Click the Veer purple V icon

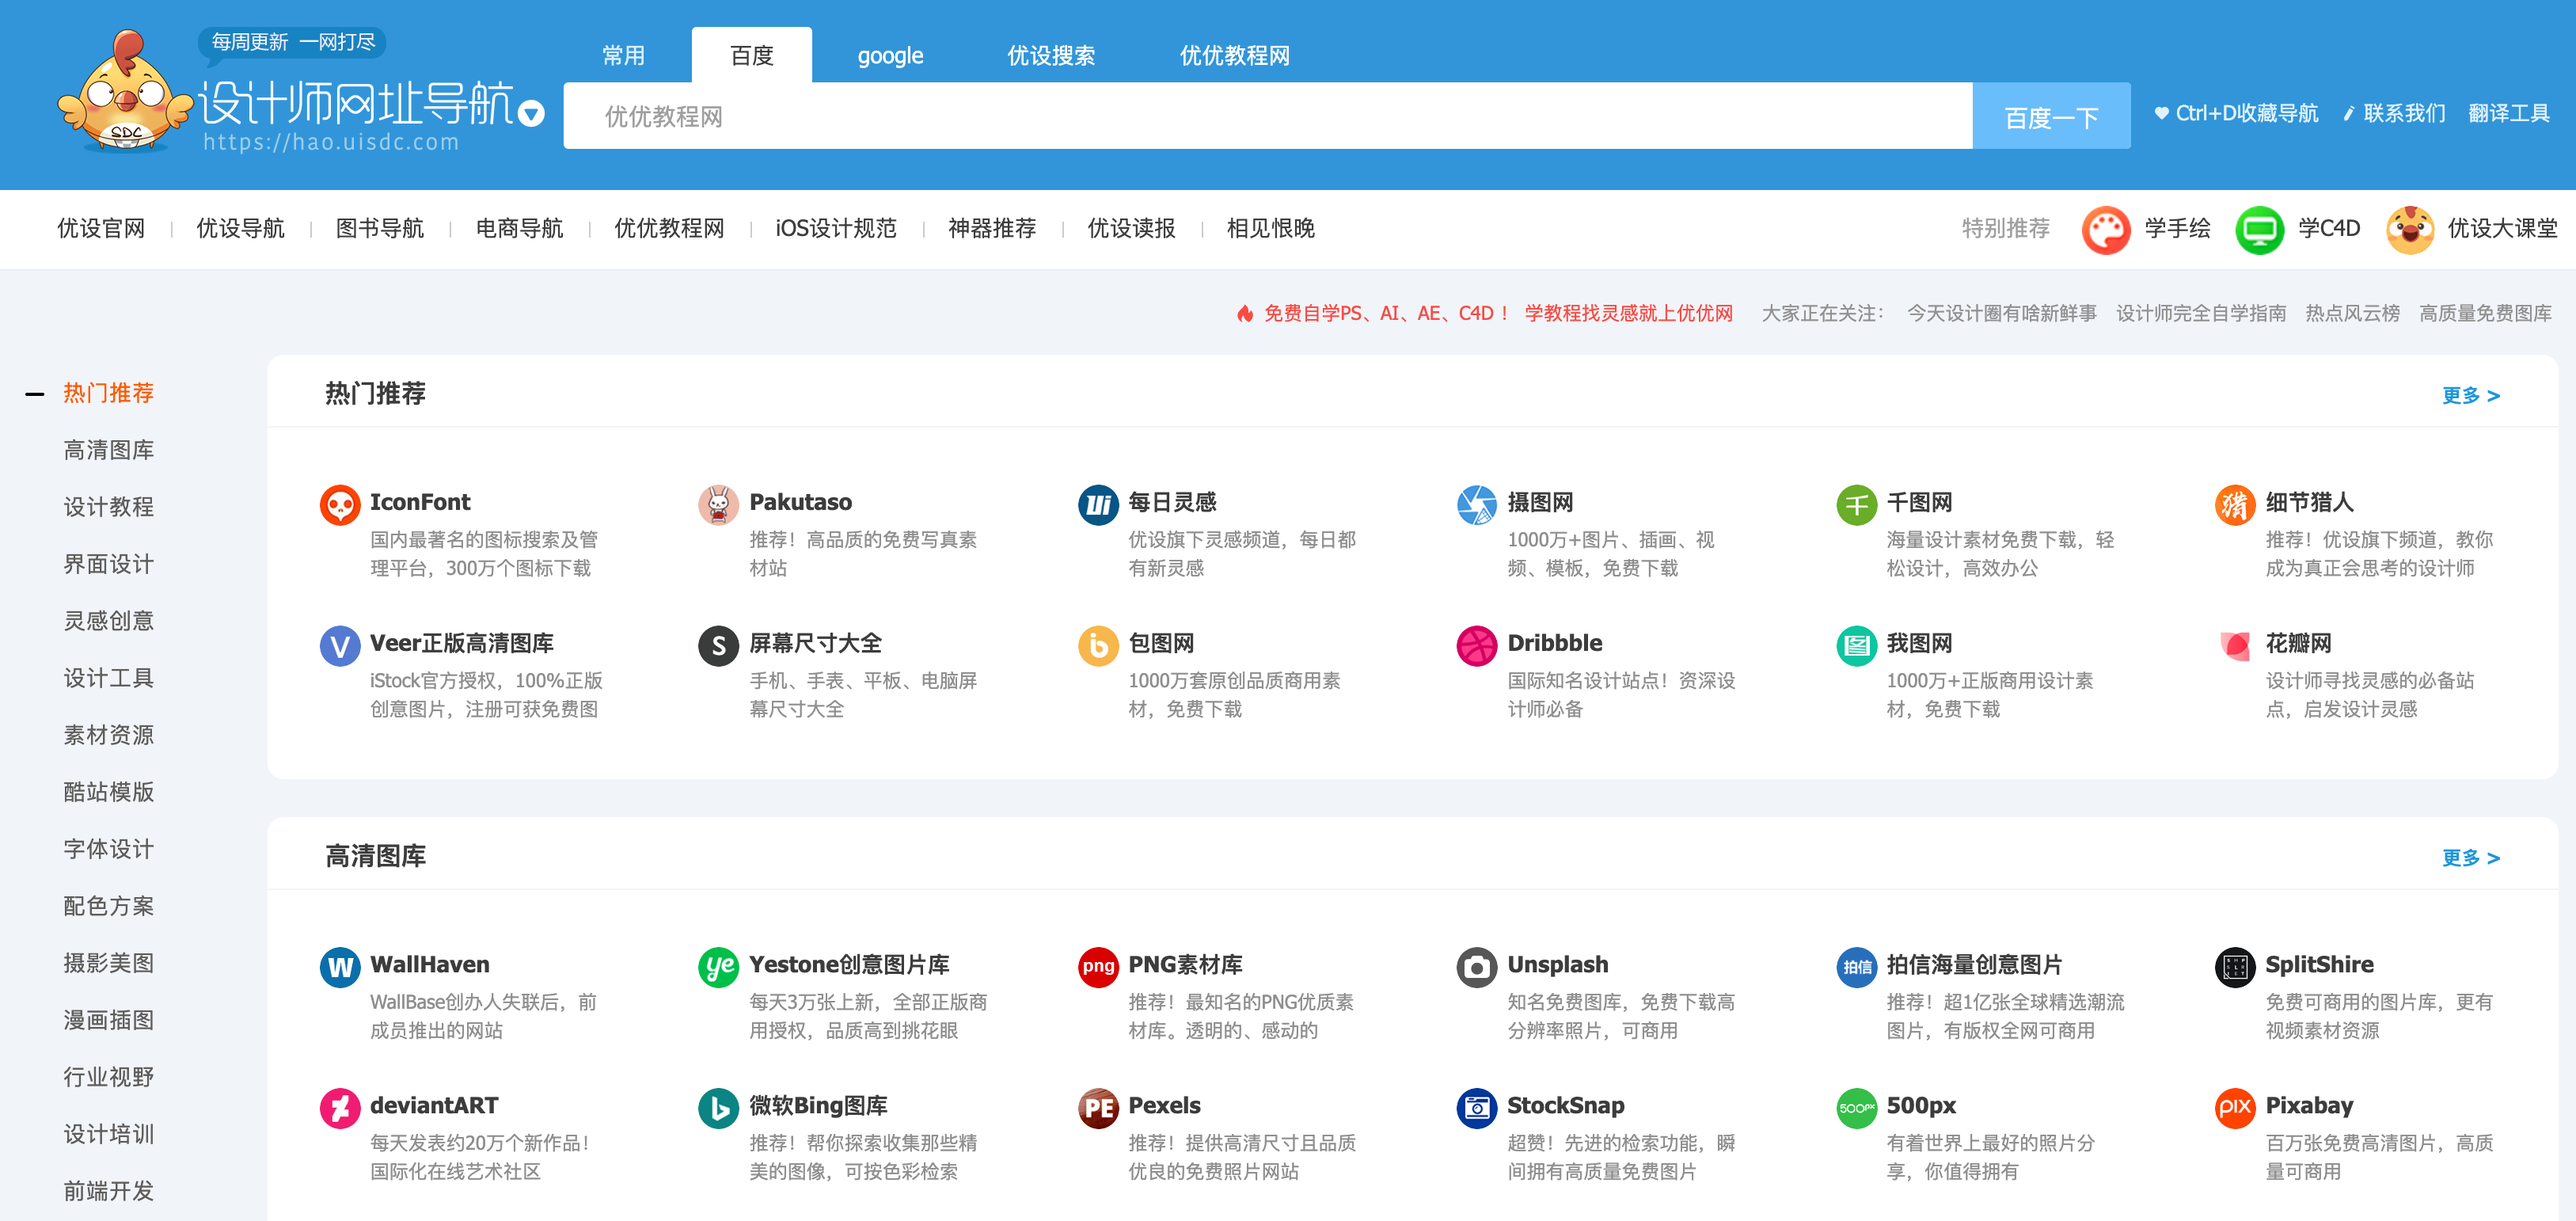[x=340, y=646]
